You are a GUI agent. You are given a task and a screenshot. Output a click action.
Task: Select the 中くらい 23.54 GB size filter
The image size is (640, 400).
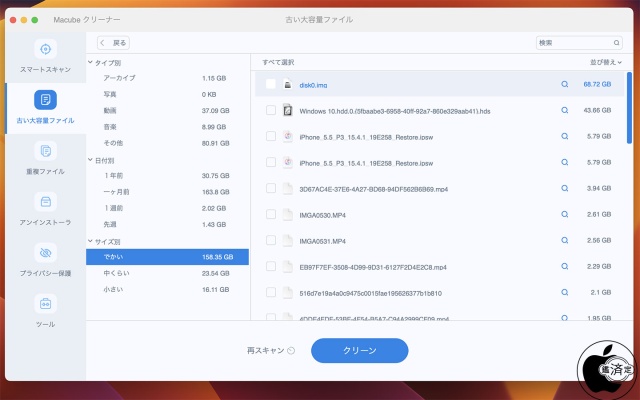click(167, 273)
